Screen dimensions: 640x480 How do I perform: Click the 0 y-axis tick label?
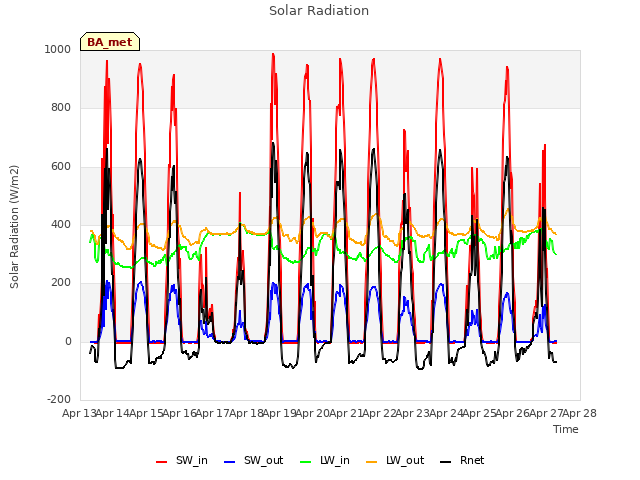tap(68, 341)
